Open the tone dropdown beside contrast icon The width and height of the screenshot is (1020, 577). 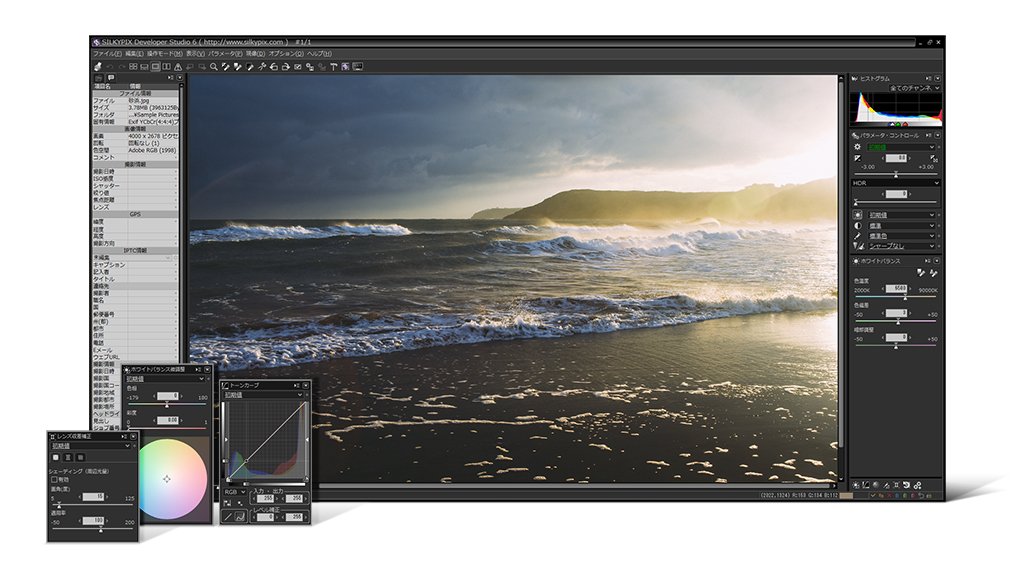click(x=902, y=226)
